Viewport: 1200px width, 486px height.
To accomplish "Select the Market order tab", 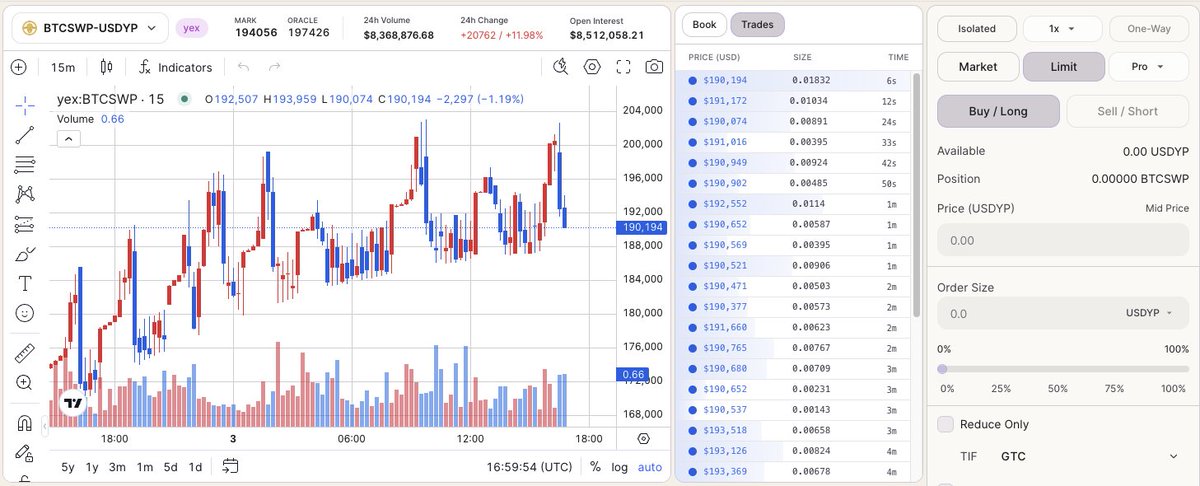I will 977,67.
